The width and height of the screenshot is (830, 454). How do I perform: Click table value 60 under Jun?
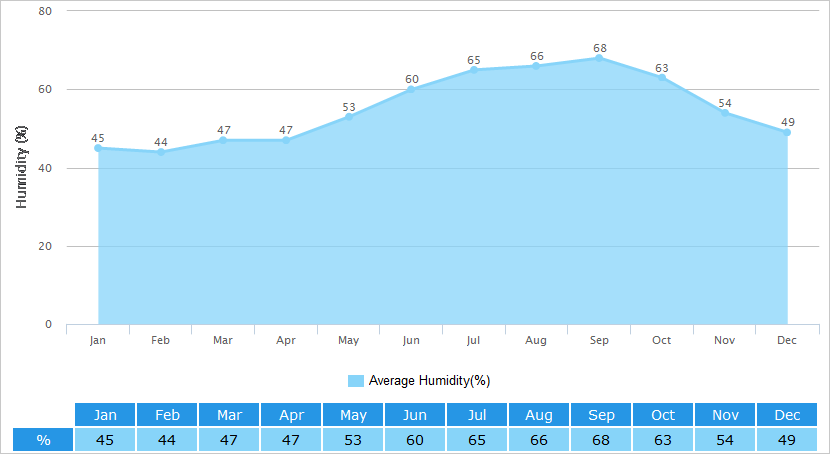point(414,440)
